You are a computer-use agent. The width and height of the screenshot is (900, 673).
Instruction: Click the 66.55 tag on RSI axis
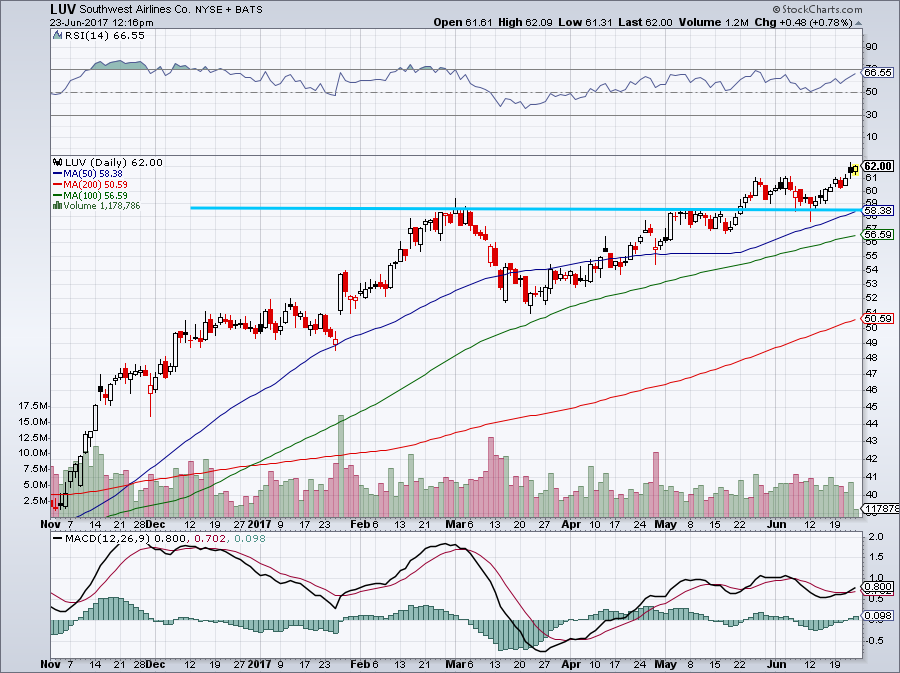[878, 72]
